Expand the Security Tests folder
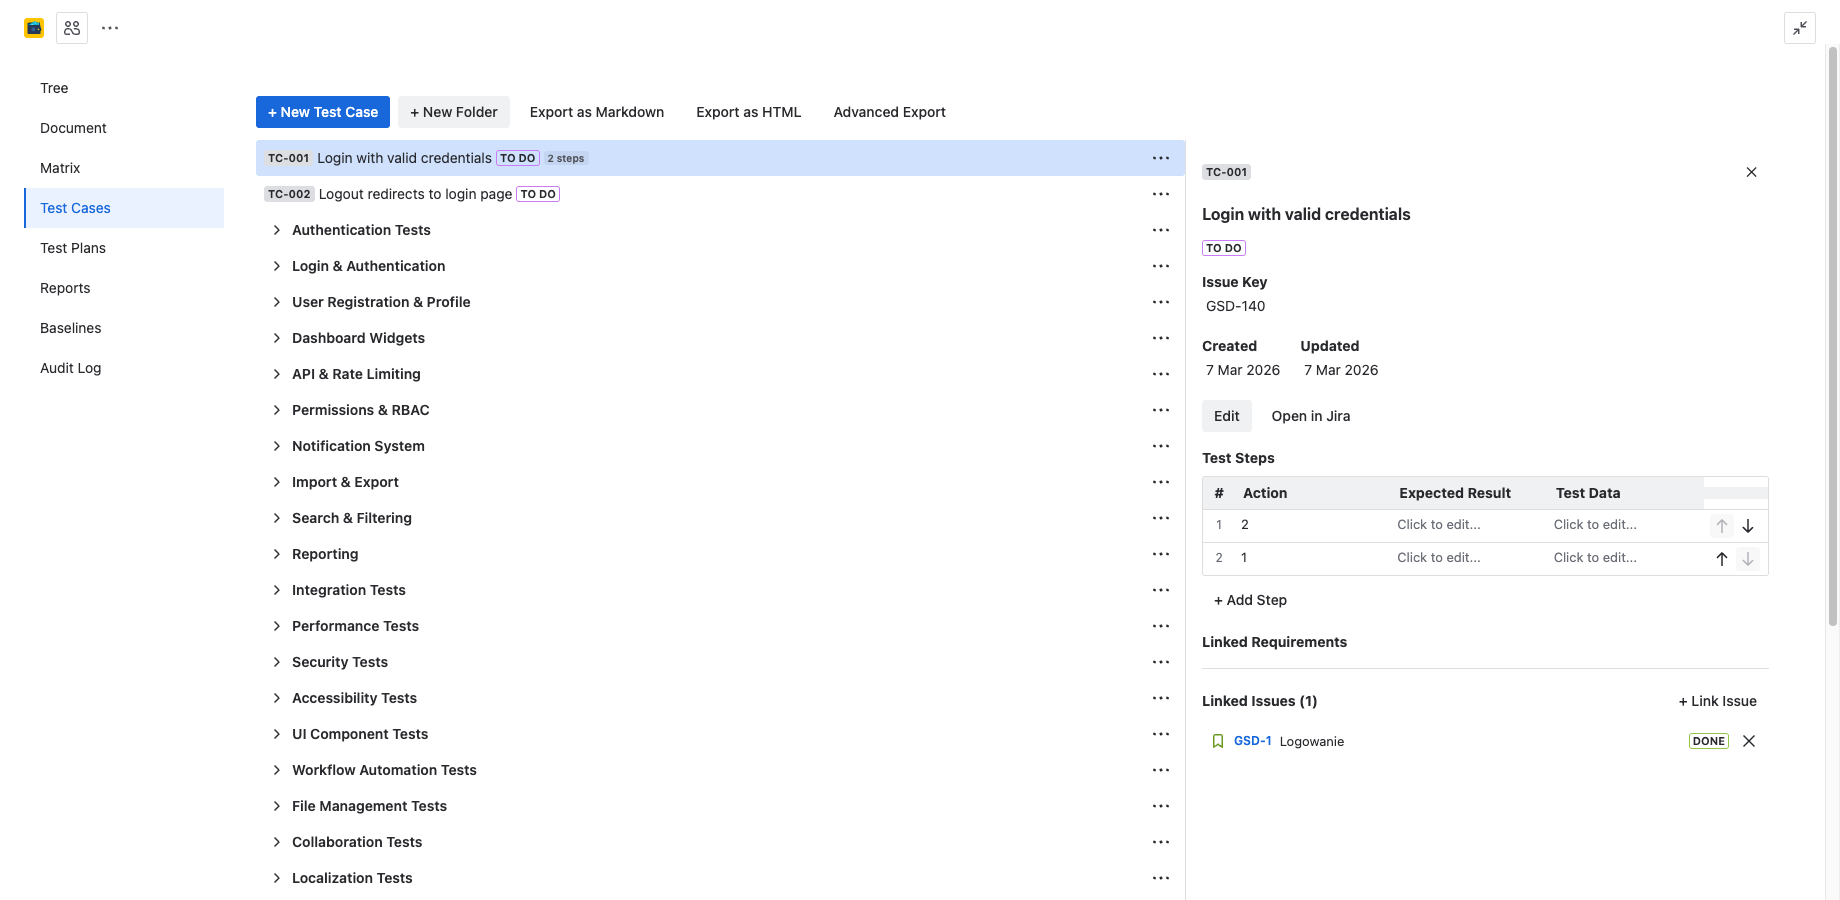The height and width of the screenshot is (900, 1840). click(x=277, y=661)
